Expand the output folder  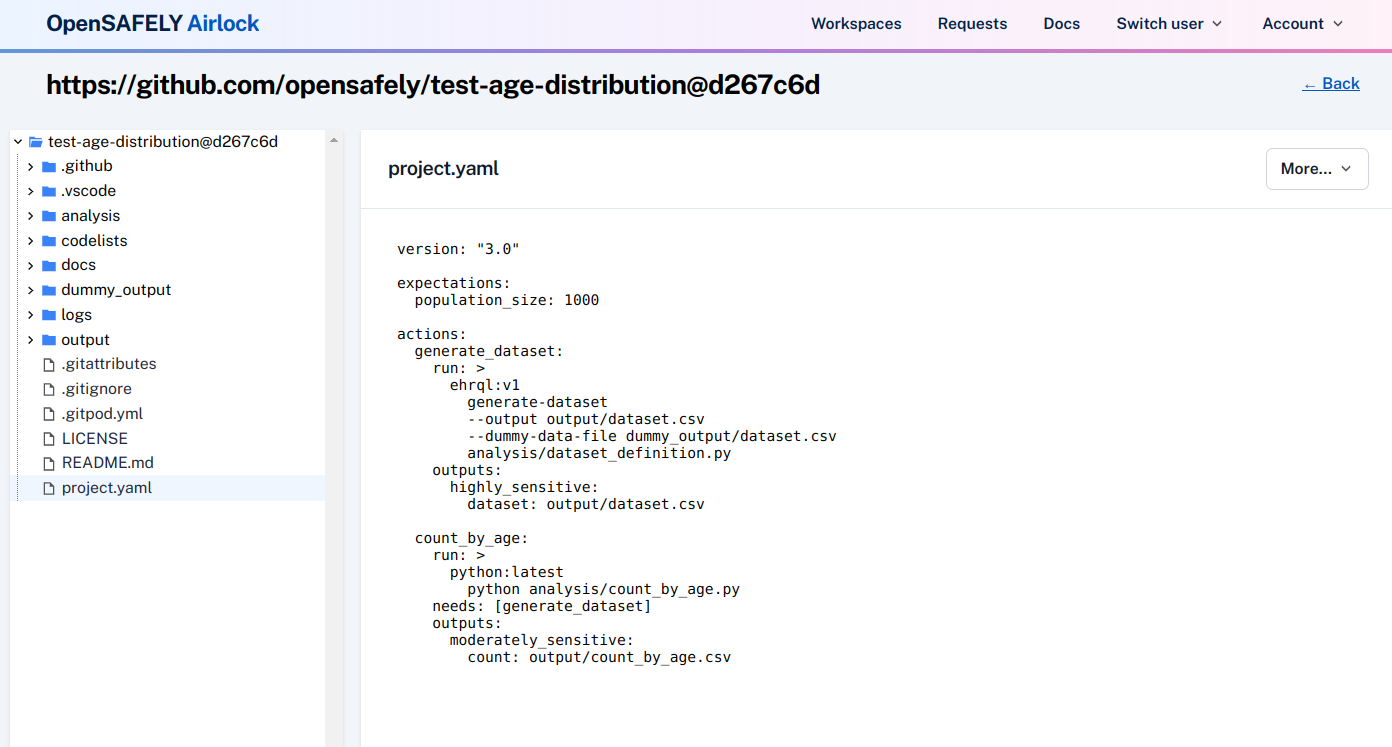[x=29, y=339]
